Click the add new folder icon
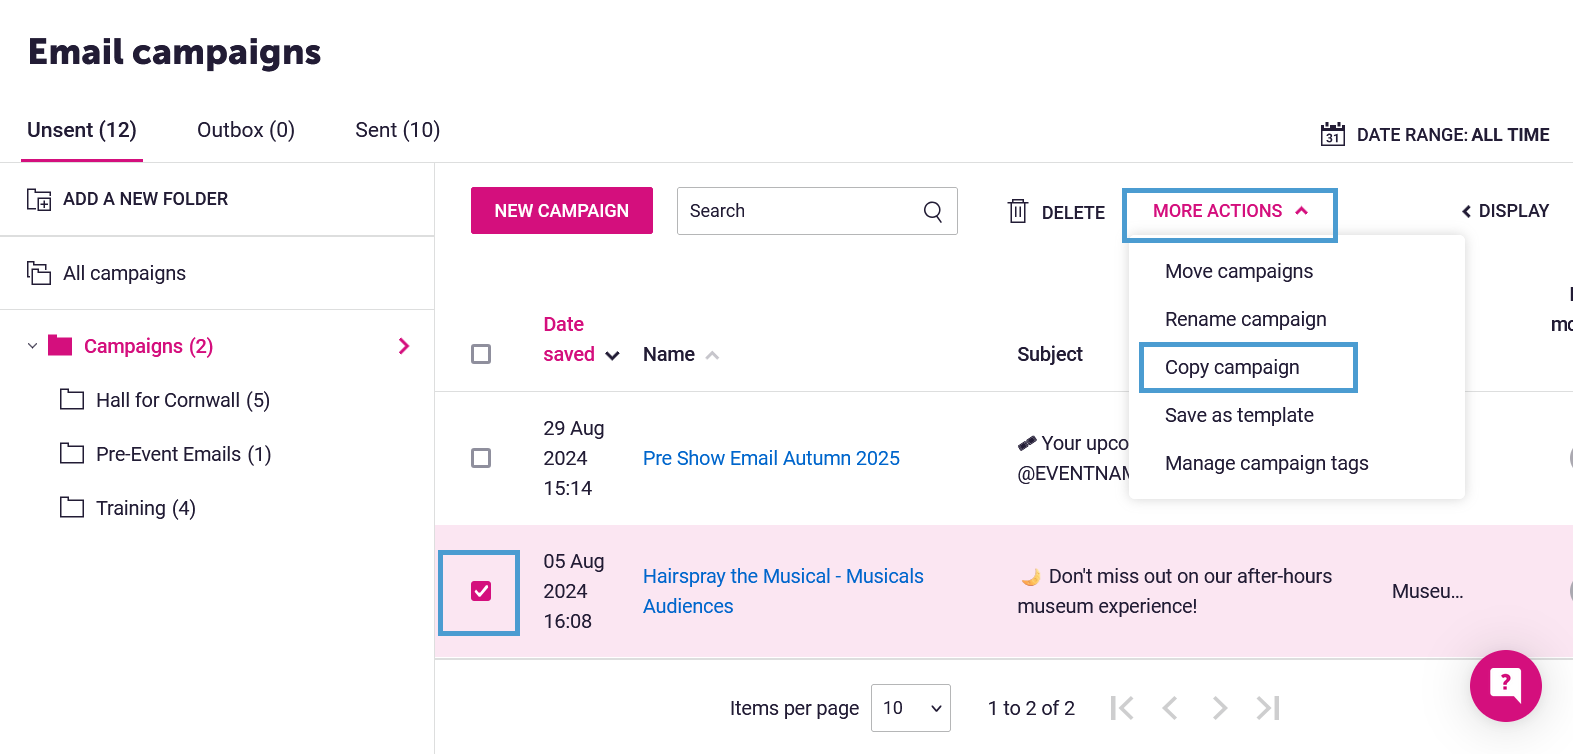Image resolution: width=1573 pixels, height=754 pixels. coord(39,199)
